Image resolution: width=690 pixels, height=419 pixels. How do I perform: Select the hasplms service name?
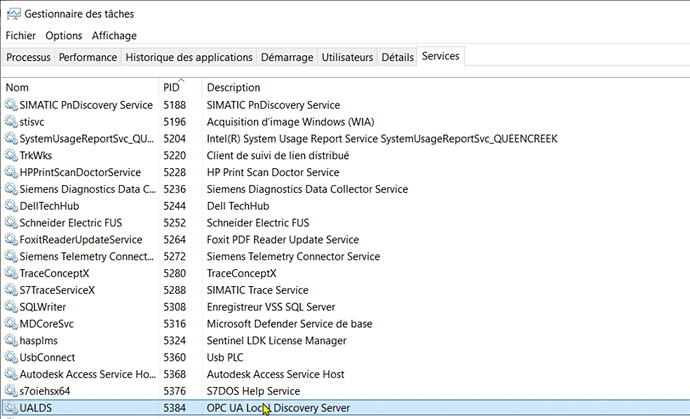[x=38, y=341]
